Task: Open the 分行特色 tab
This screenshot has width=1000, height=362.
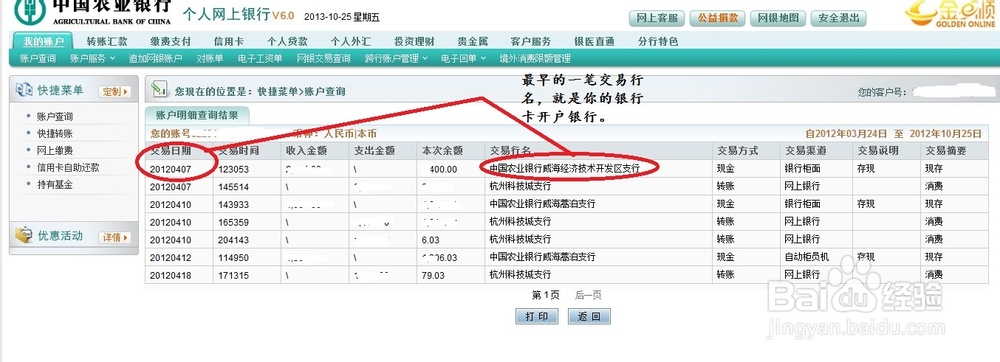Action: [x=658, y=41]
